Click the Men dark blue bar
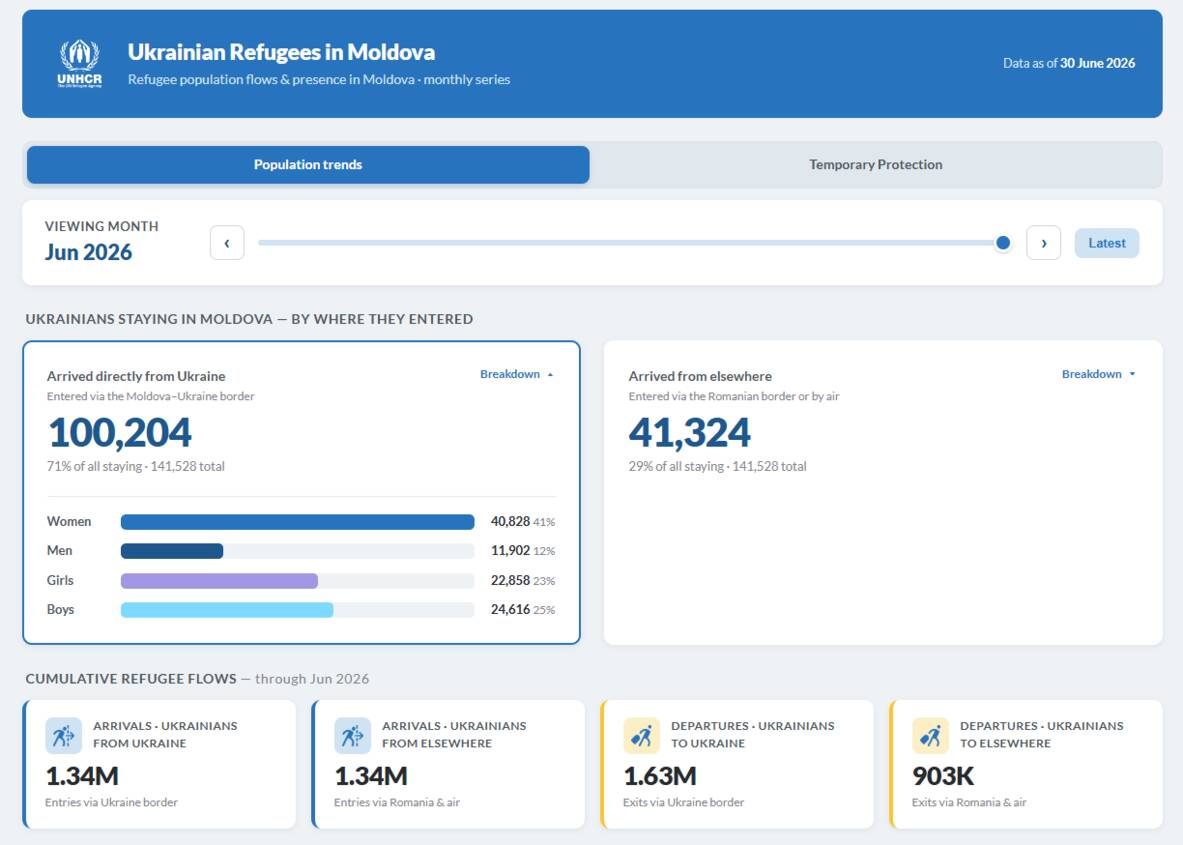Image resolution: width=1183 pixels, height=845 pixels. click(172, 551)
